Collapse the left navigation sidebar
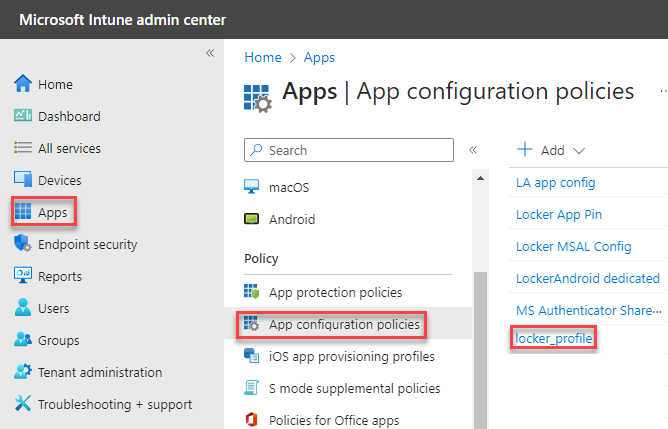This screenshot has height=429, width=668. point(210,53)
